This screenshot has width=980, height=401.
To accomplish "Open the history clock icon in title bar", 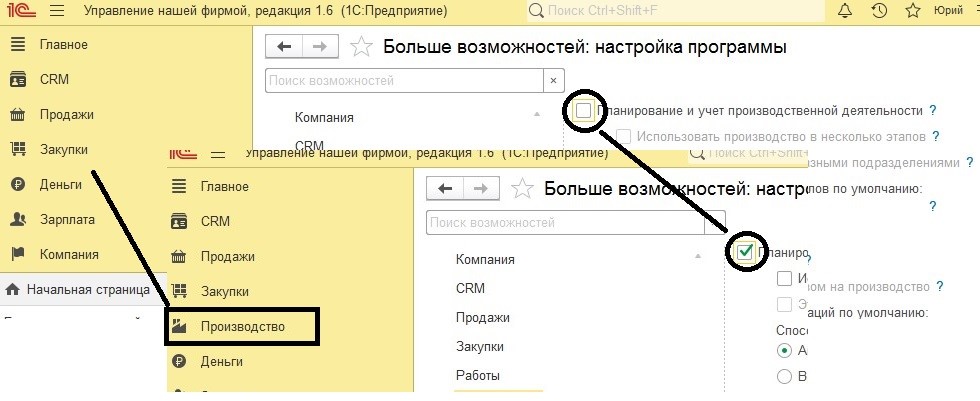I will [879, 12].
